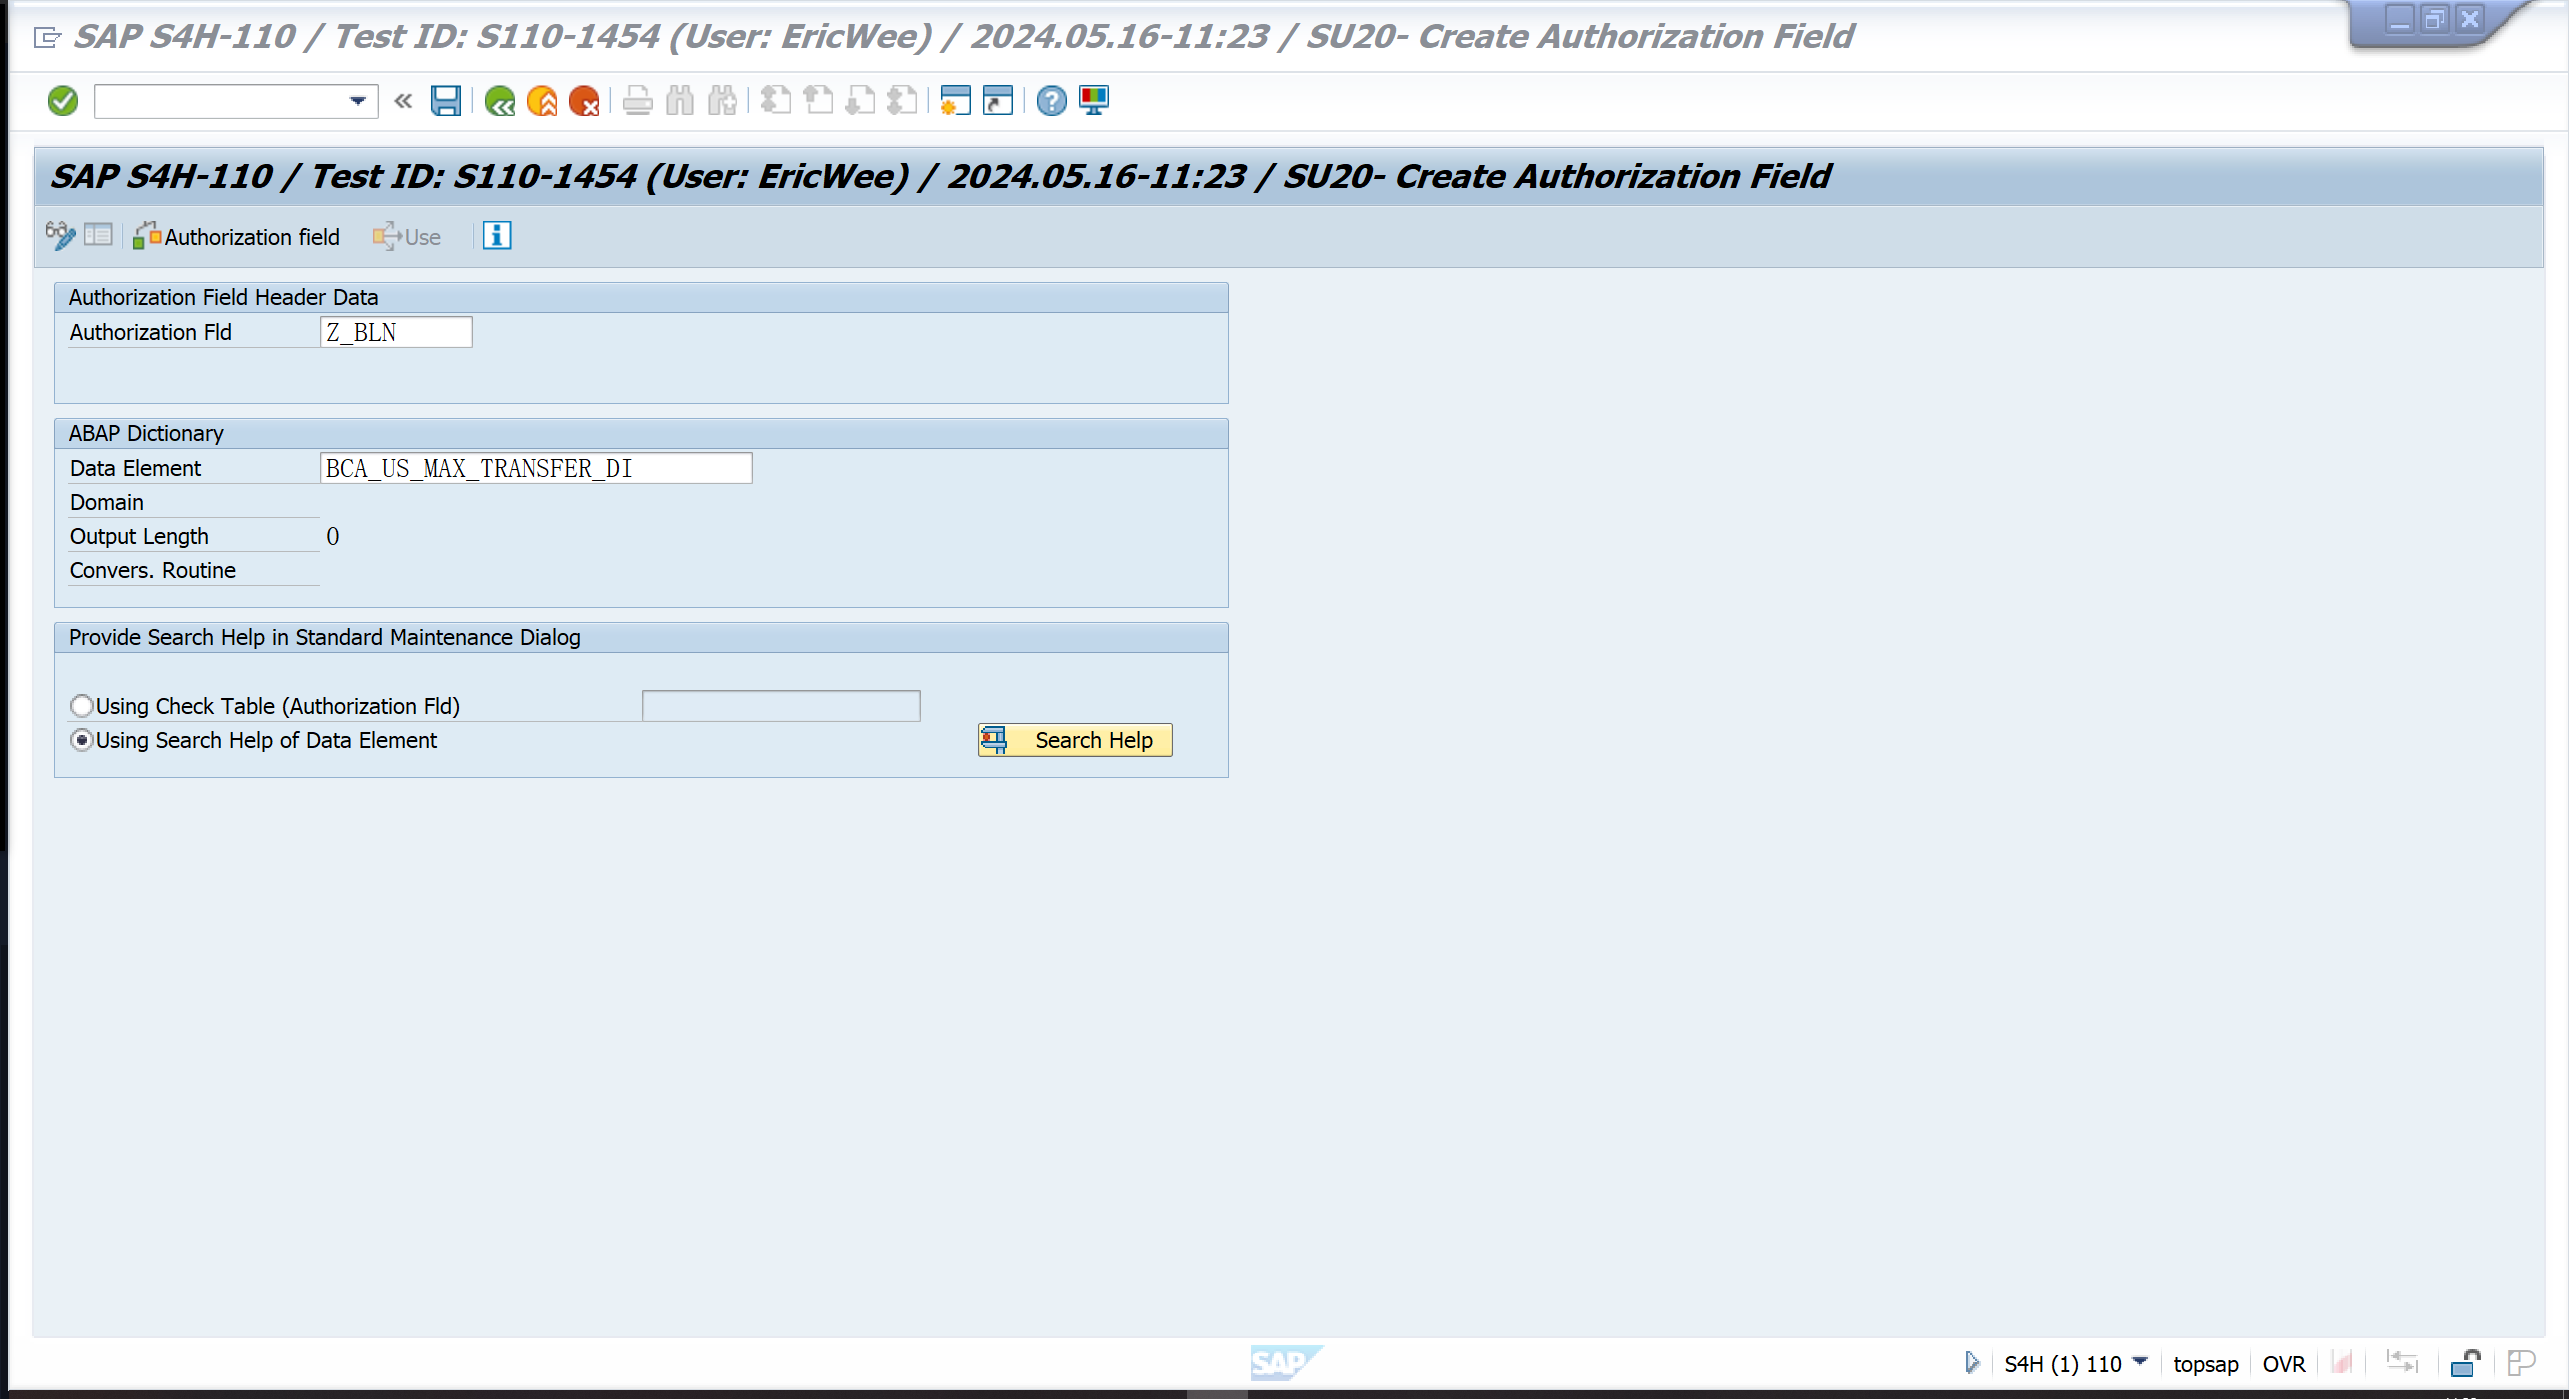Open the Help question mark icon
The height and width of the screenshot is (1399, 2569).
click(1051, 101)
